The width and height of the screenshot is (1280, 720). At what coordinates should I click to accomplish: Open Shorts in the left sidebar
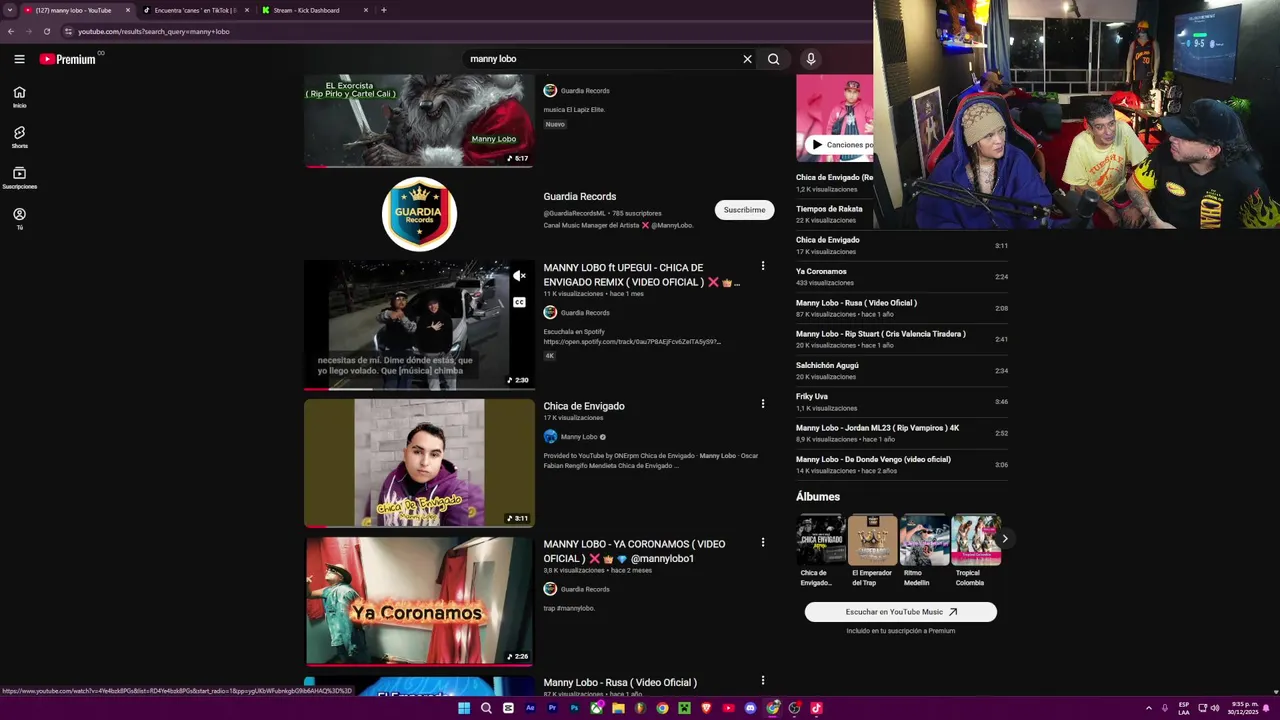pos(19,137)
